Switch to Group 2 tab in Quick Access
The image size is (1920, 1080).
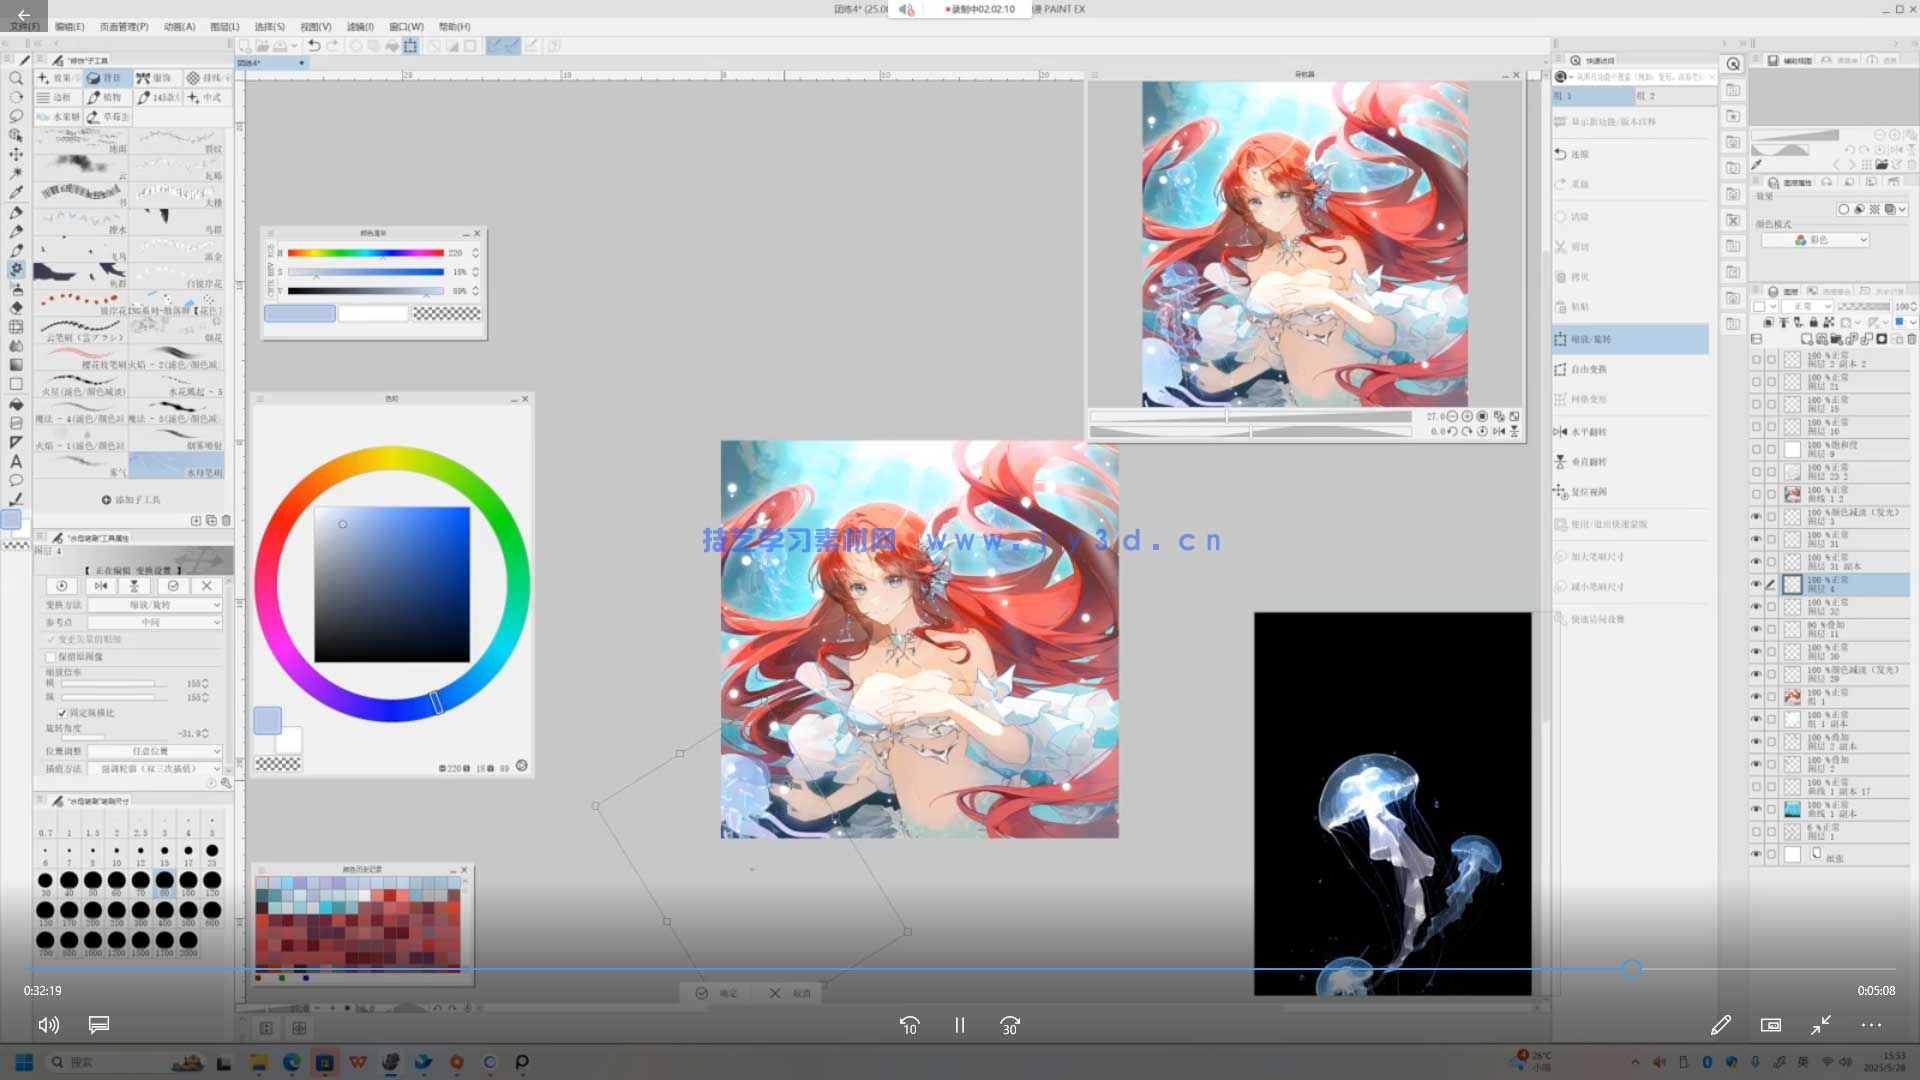pos(1646,96)
